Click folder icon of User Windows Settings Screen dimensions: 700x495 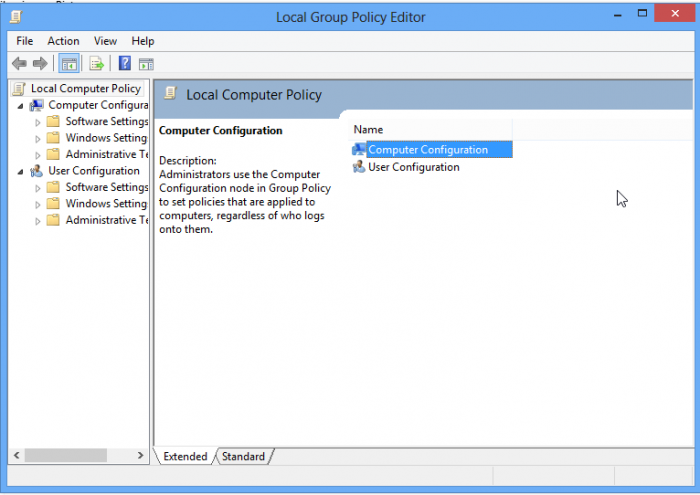(53, 204)
